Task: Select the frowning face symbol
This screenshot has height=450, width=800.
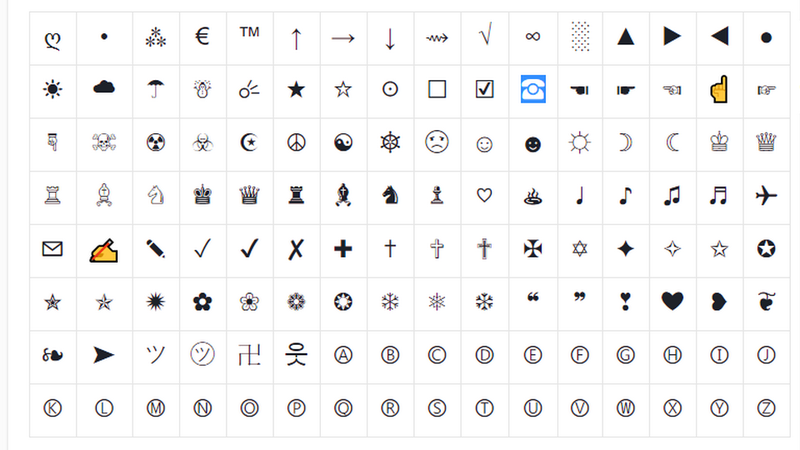Action: (x=437, y=142)
